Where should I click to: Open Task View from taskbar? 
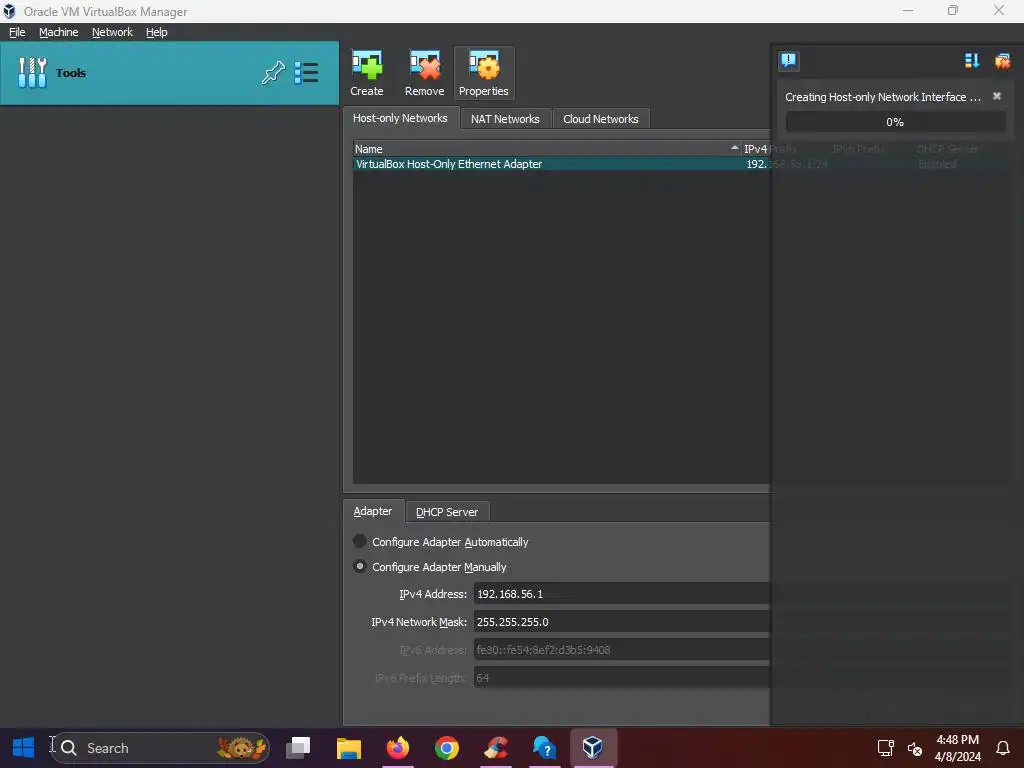point(298,747)
